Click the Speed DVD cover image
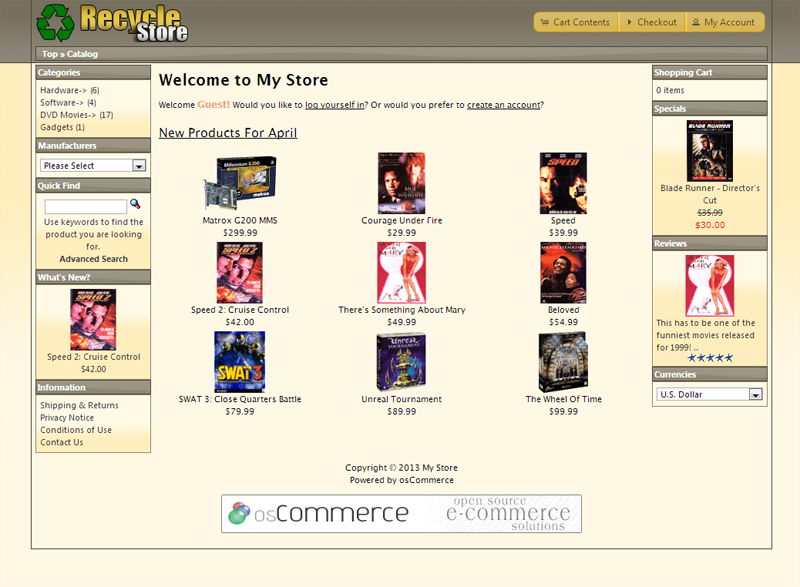The height and width of the screenshot is (587, 800). 563,183
